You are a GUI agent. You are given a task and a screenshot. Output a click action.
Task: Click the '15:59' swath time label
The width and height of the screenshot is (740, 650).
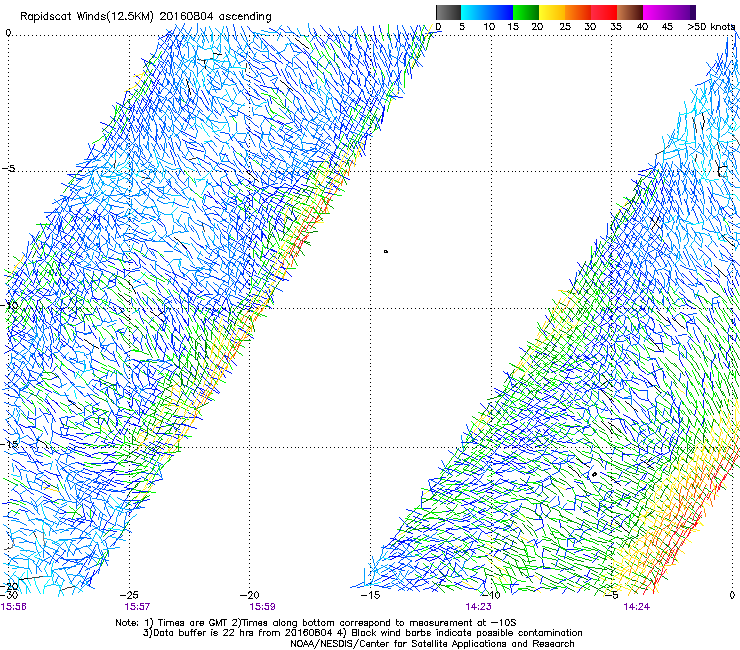pos(262,607)
